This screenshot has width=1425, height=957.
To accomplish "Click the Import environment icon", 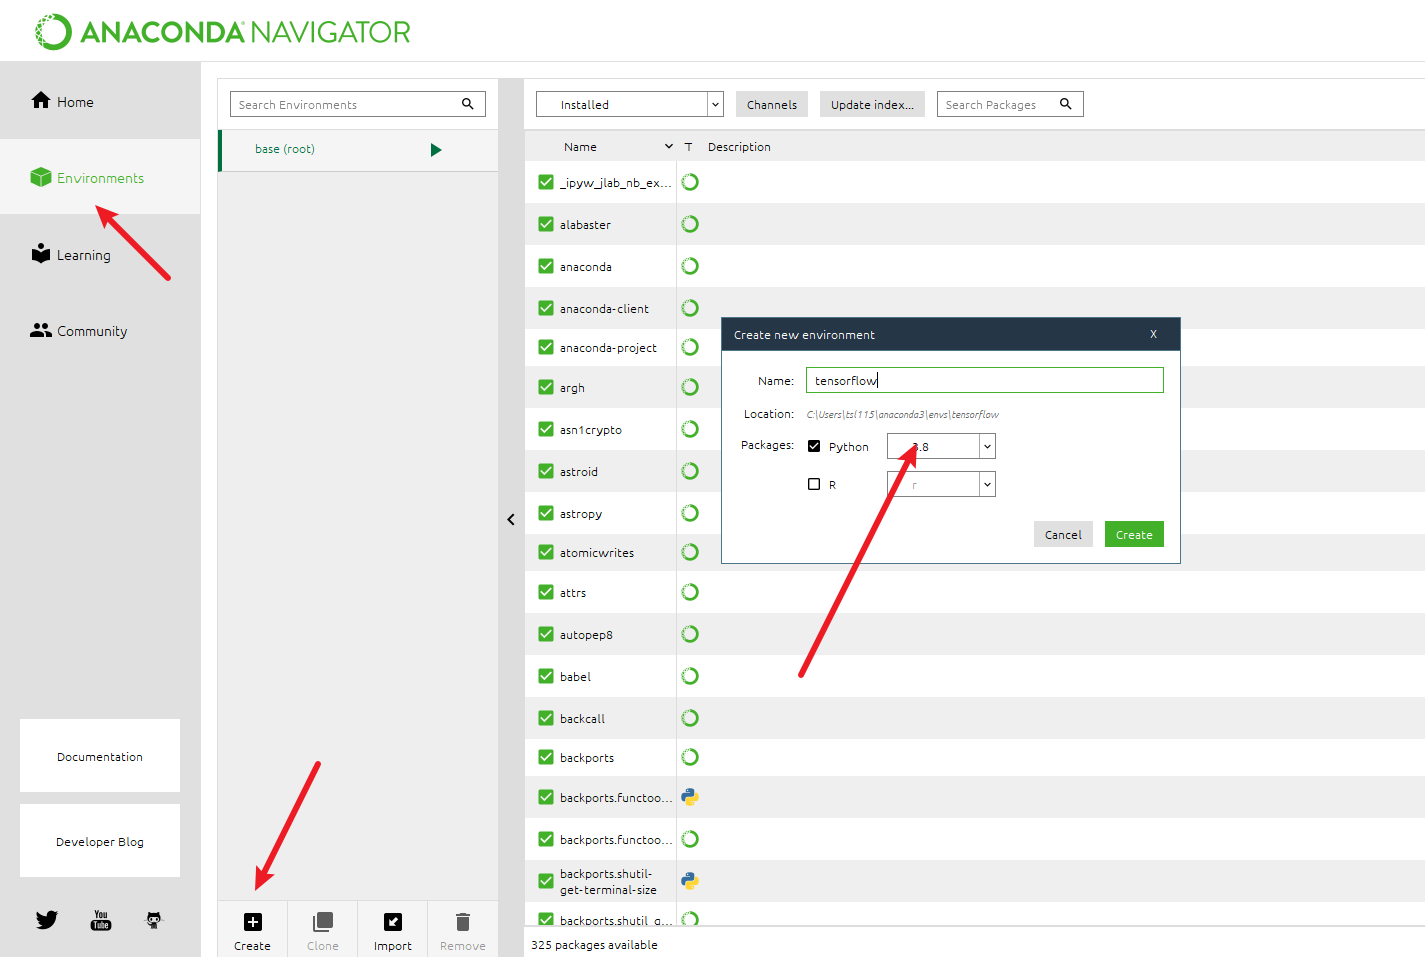I will coord(393,922).
